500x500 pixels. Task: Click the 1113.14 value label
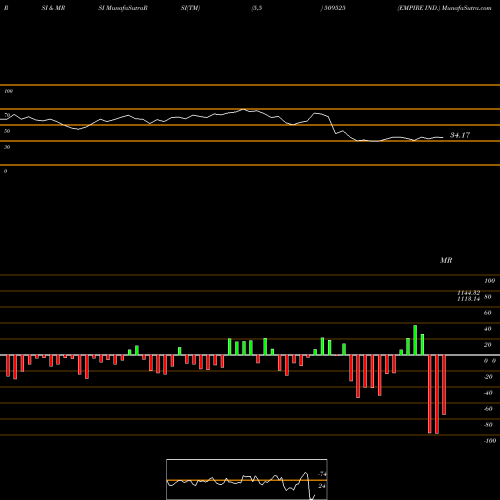click(x=468, y=299)
